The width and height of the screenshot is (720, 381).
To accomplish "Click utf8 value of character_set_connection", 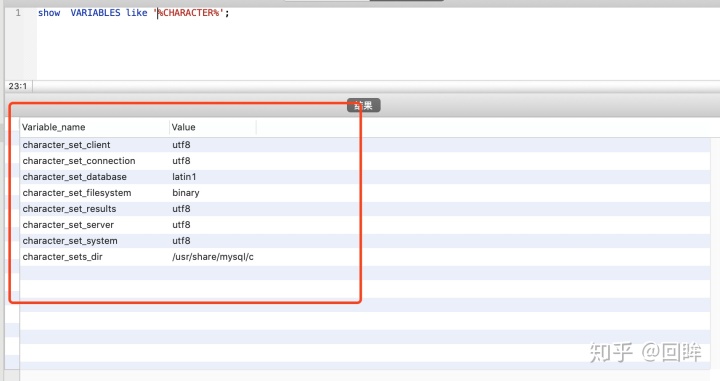I will 181,161.
